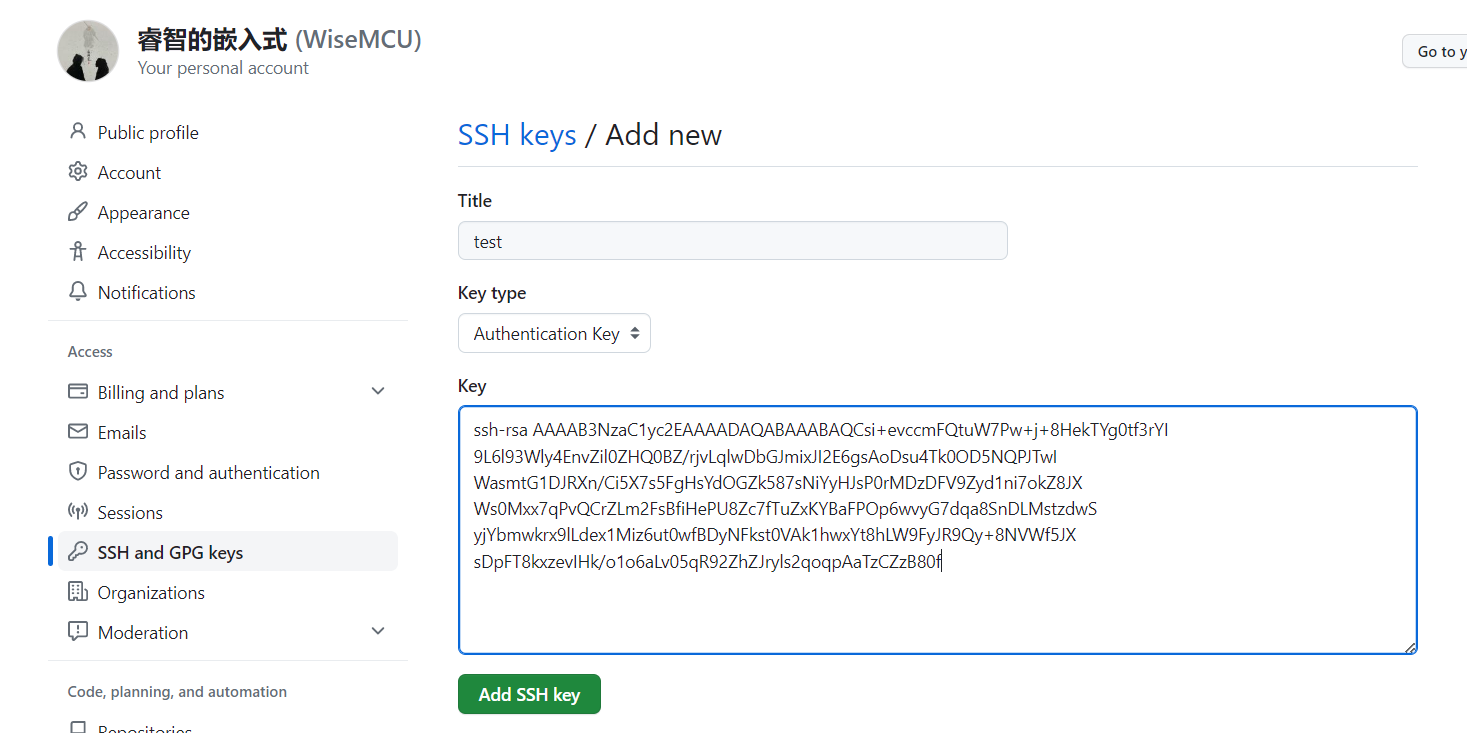Expand the Moderation section chevron
The image size is (1467, 733).
(378, 632)
